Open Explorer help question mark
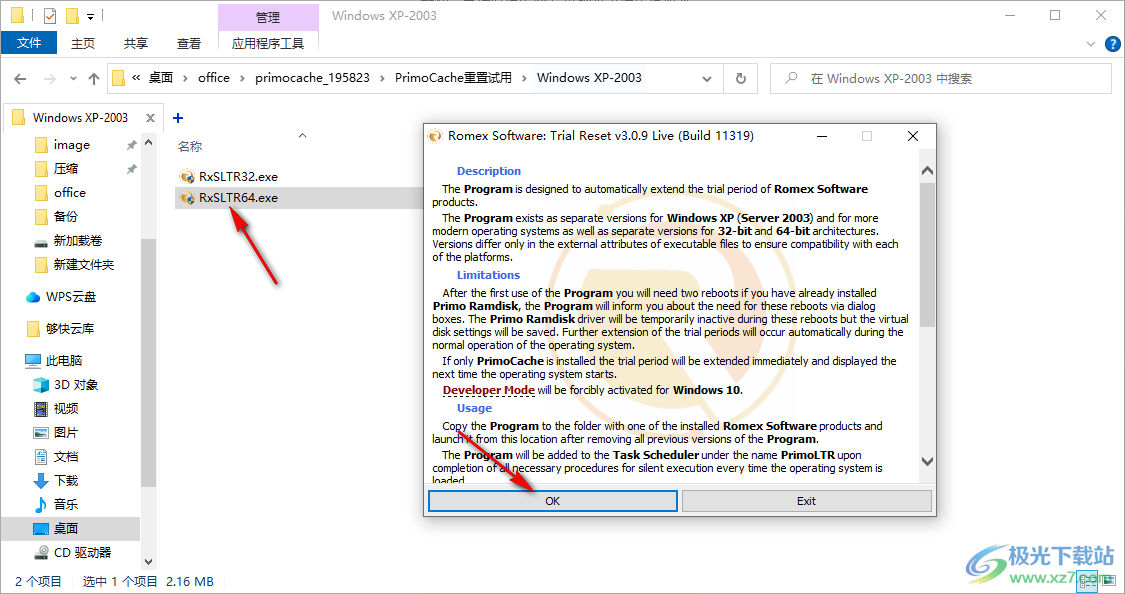 pos(1111,44)
